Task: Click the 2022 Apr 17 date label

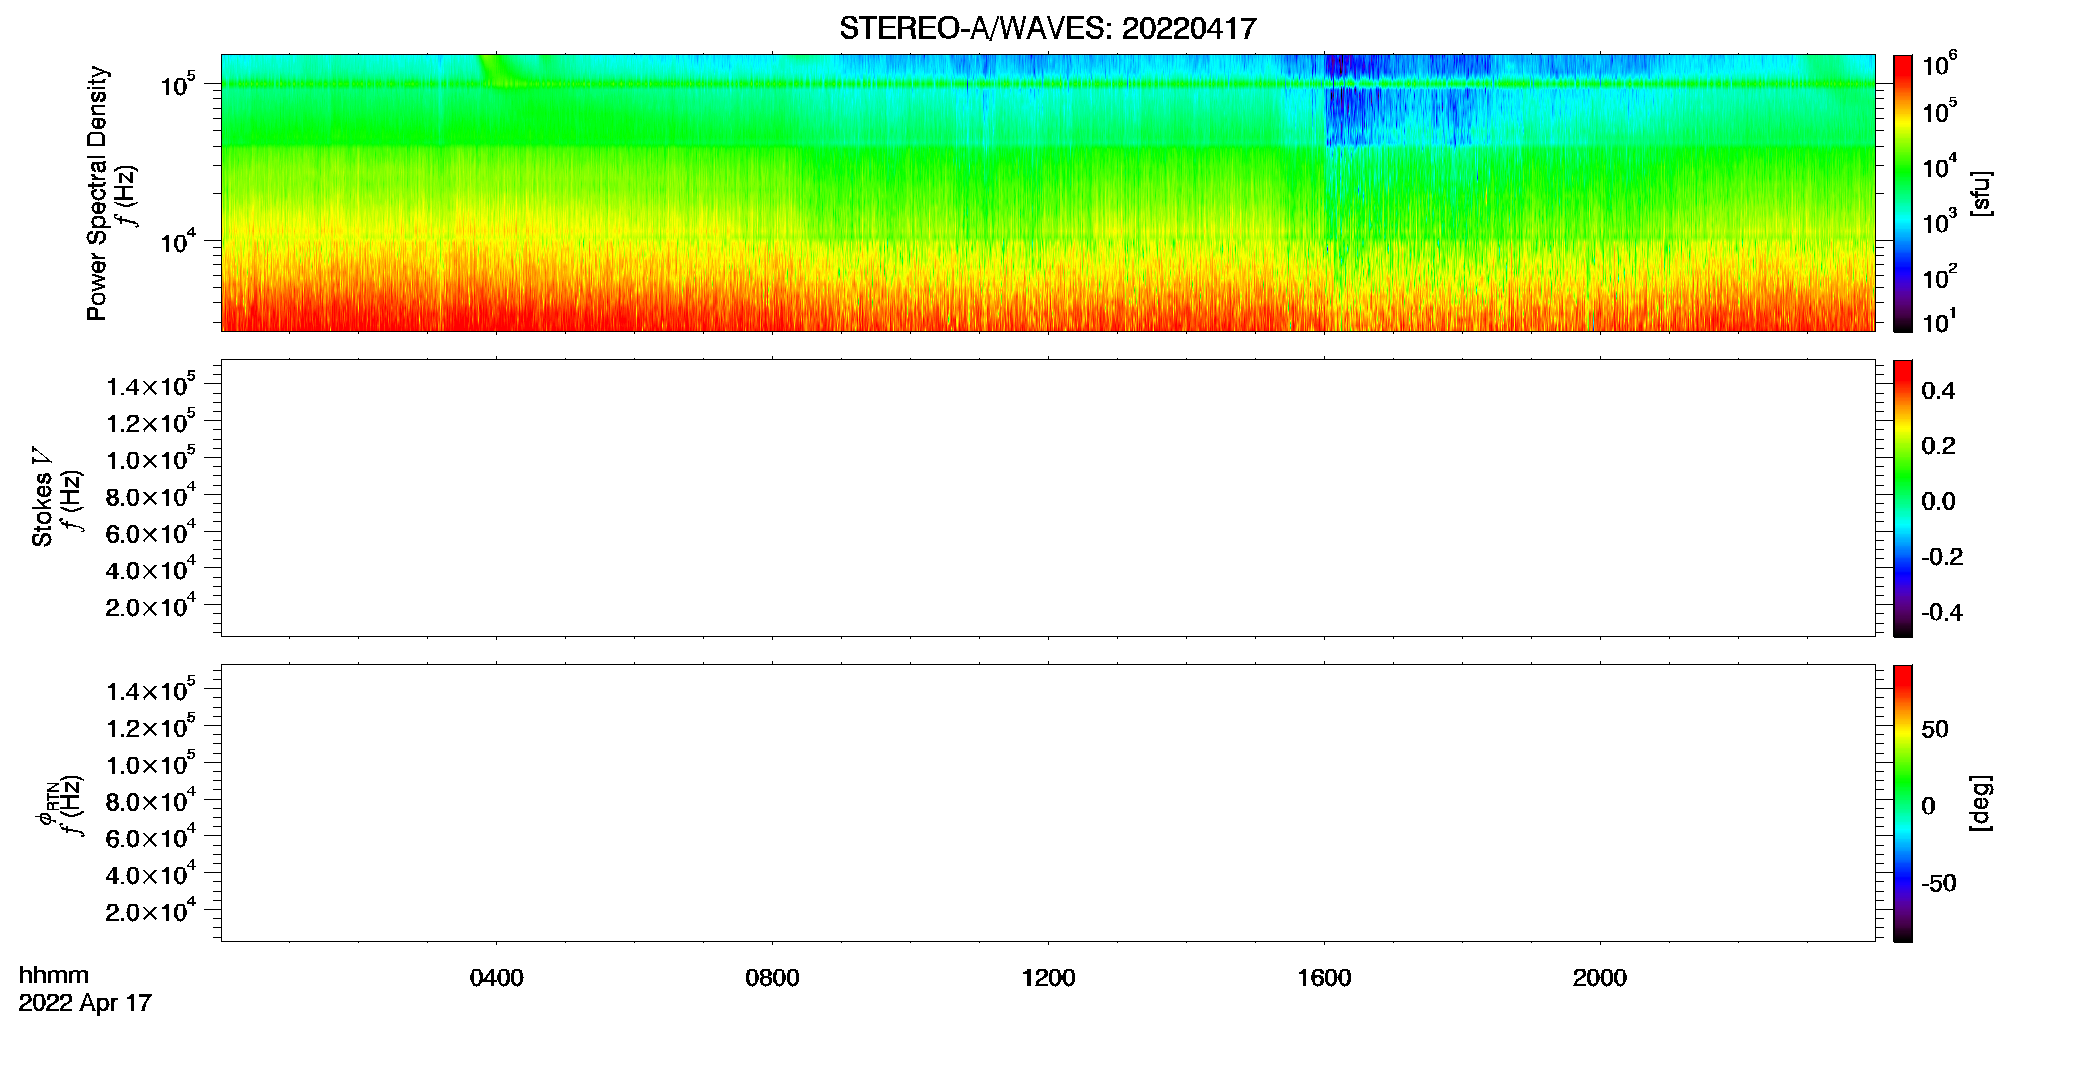Action: 85,1003
